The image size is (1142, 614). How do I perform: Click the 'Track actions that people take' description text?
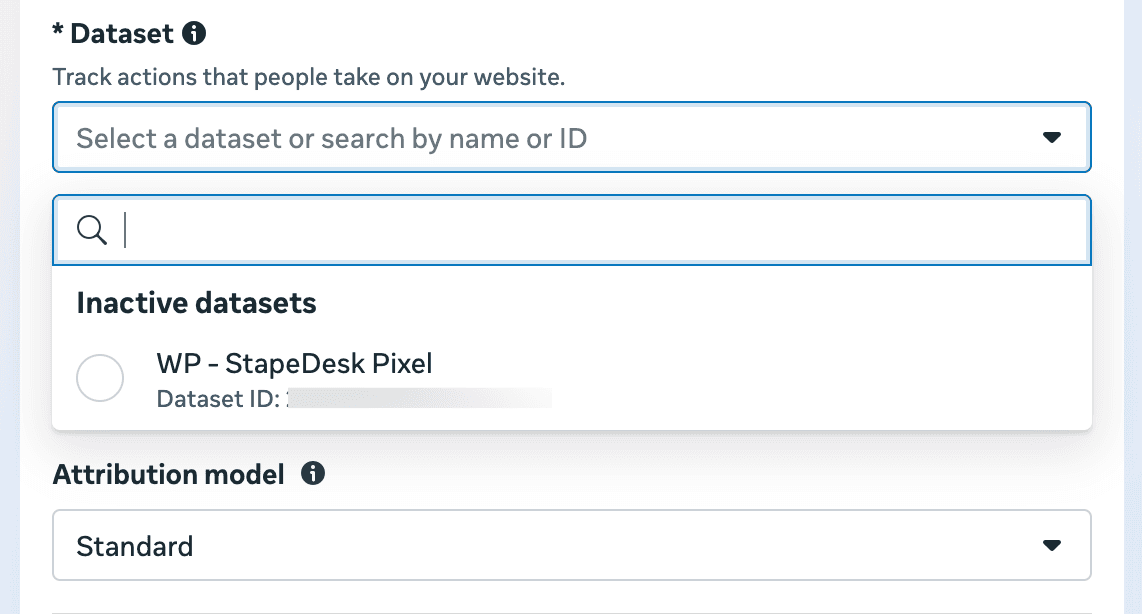tap(308, 77)
